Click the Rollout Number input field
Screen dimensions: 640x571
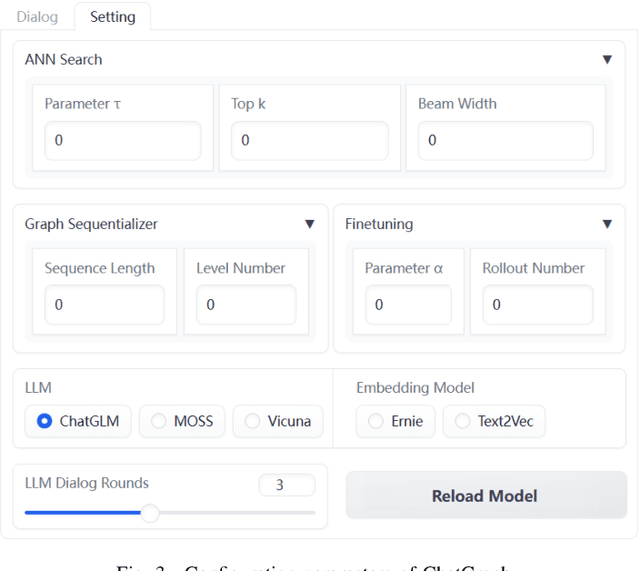537,305
